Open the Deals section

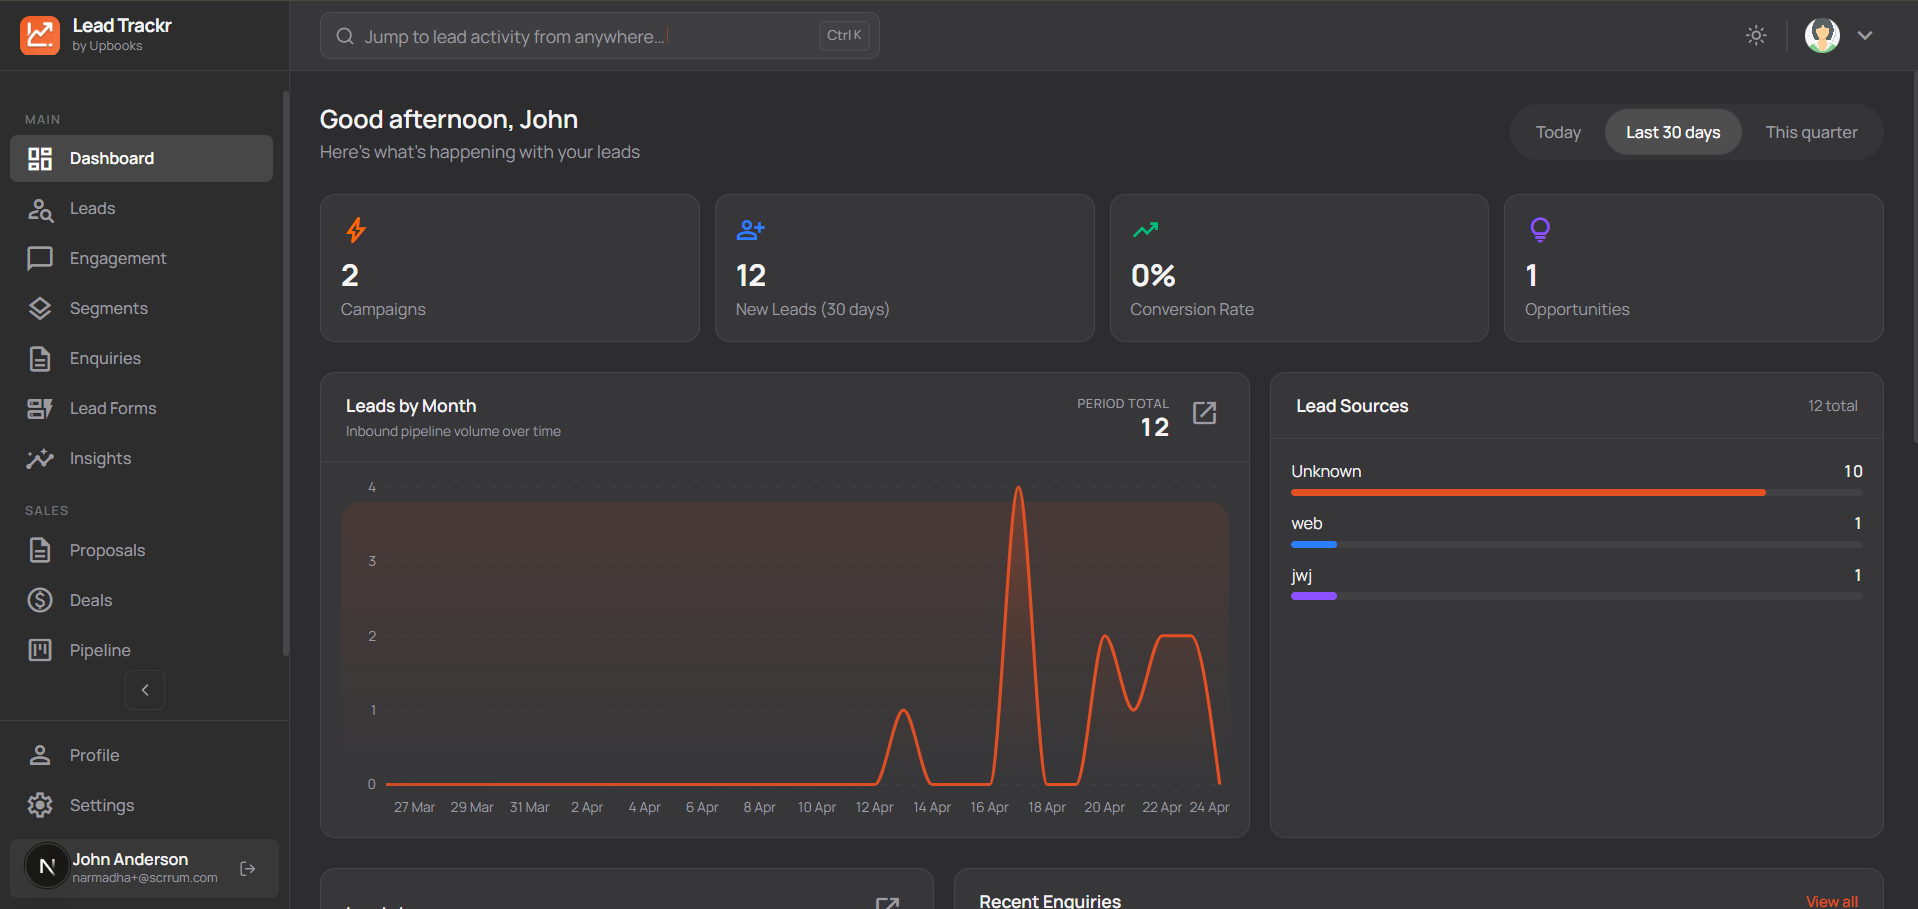[x=90, y=600]
